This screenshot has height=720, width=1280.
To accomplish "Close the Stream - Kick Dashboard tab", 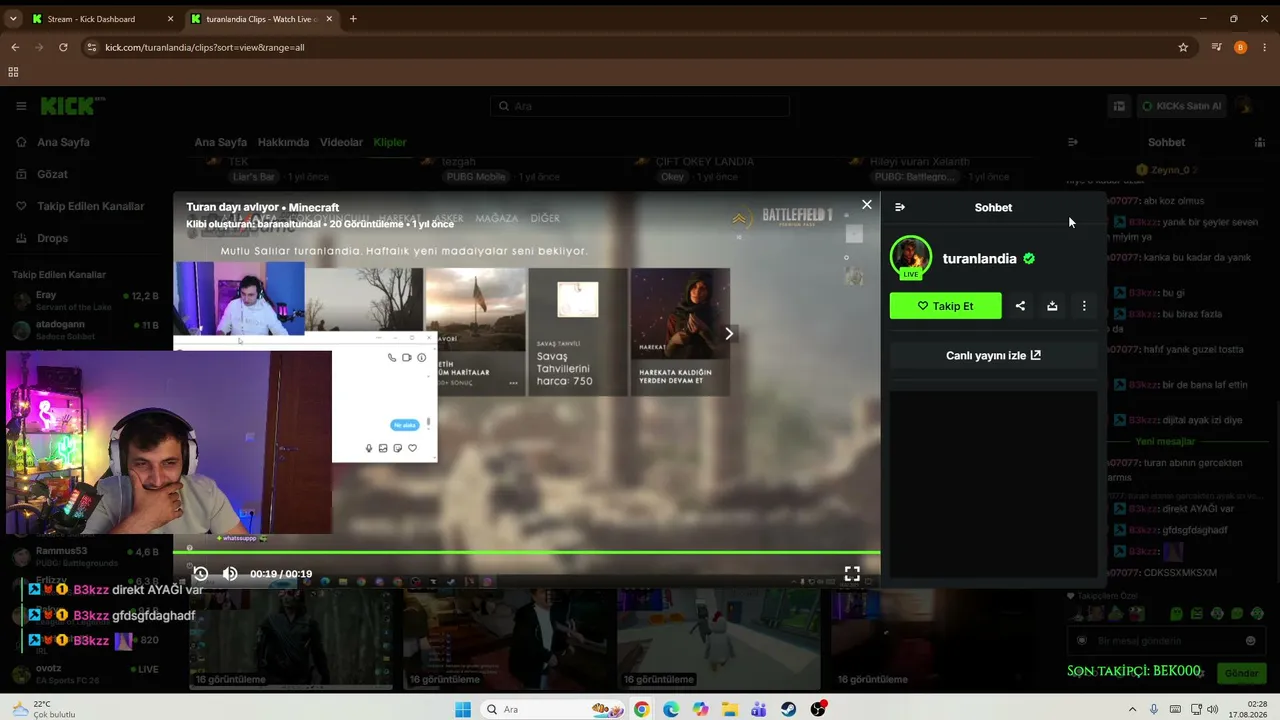I will tap(170, 19).
